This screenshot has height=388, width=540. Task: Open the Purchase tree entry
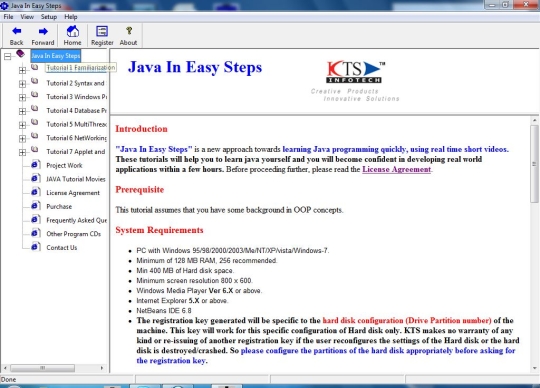pos(59,207)
